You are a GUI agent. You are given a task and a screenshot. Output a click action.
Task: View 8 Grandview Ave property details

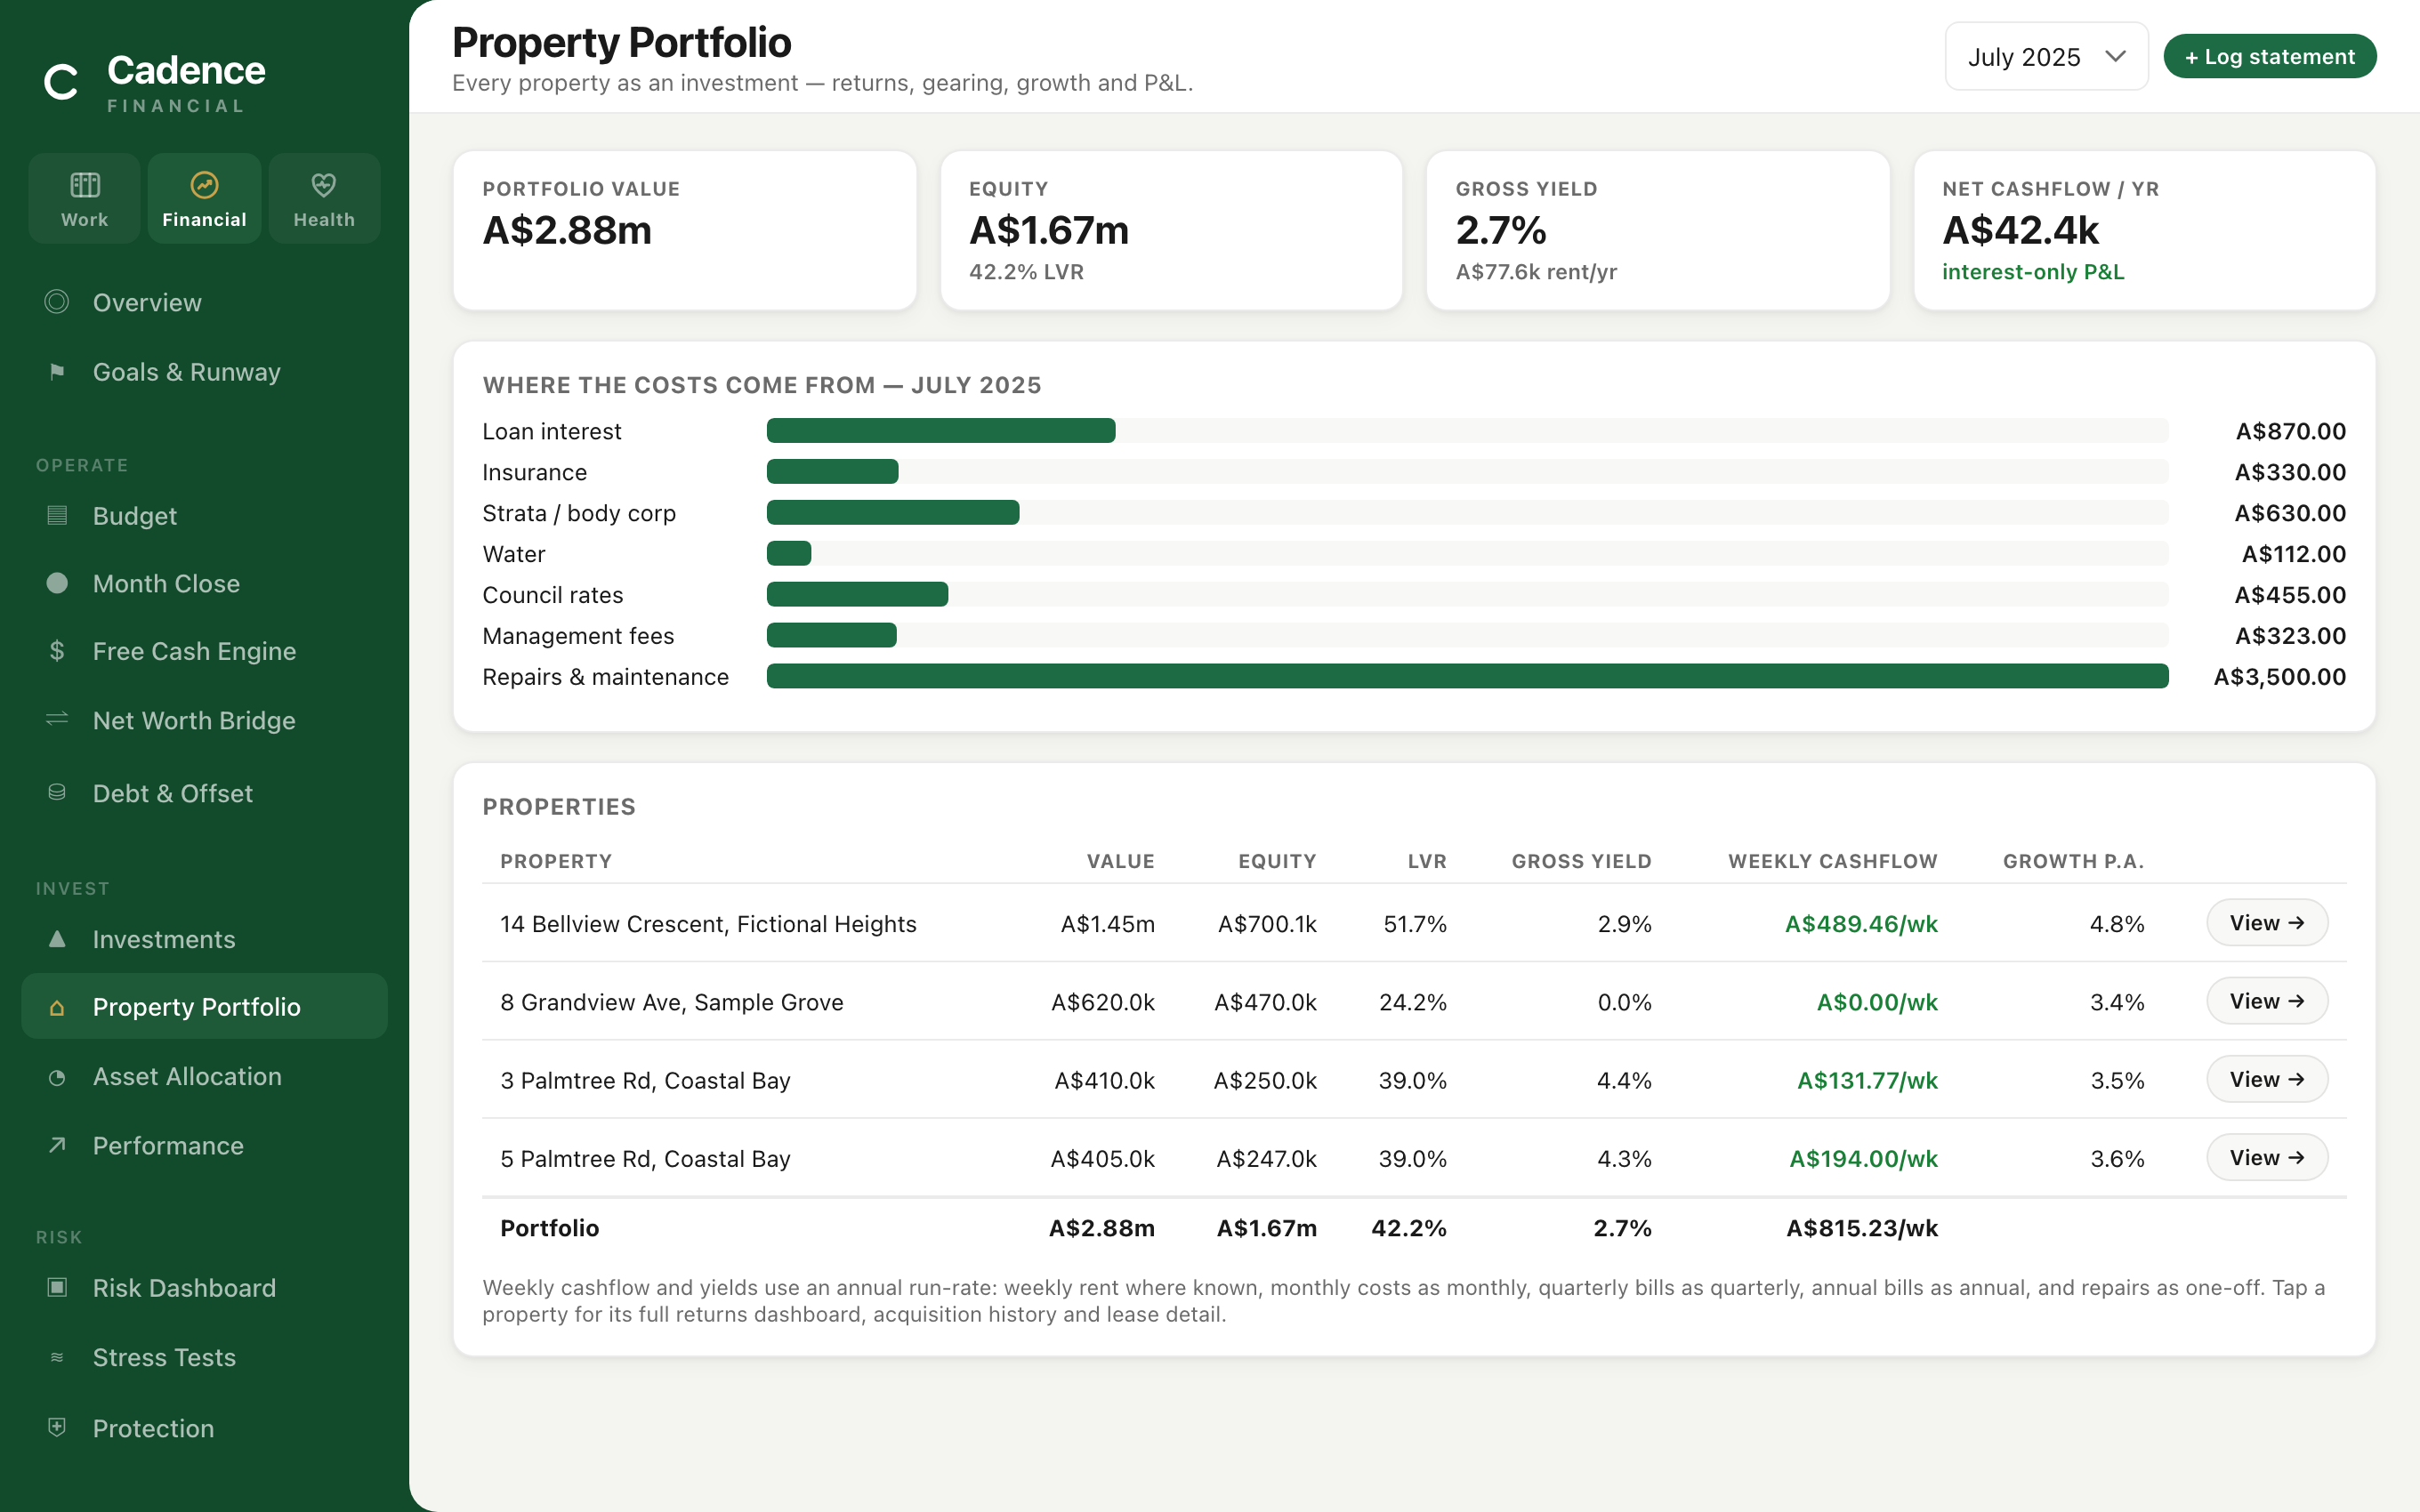click(x=2266, y=1001)
